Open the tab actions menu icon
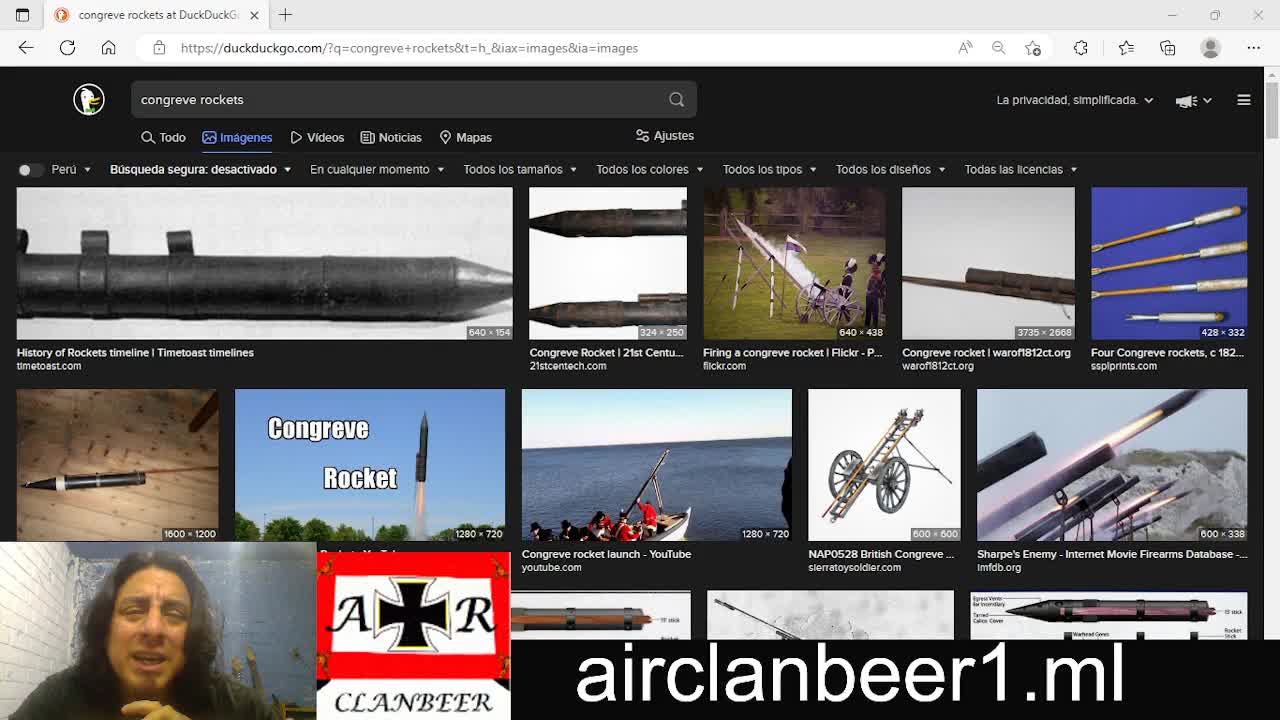Image resolution: width=1280 pixels, height=720 pixels. click(22, 15)
